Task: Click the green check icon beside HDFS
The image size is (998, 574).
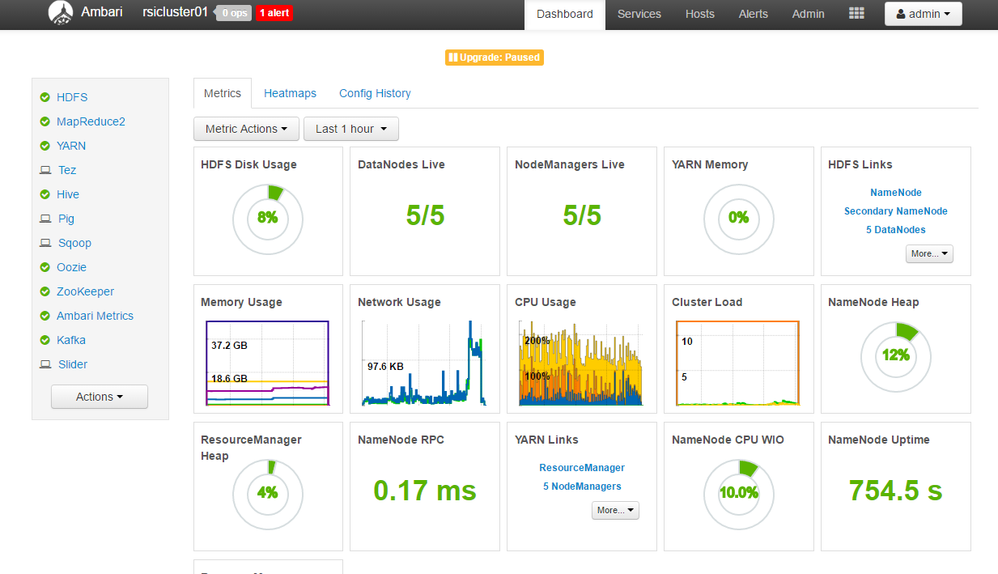Action: (x=45, y=97)
